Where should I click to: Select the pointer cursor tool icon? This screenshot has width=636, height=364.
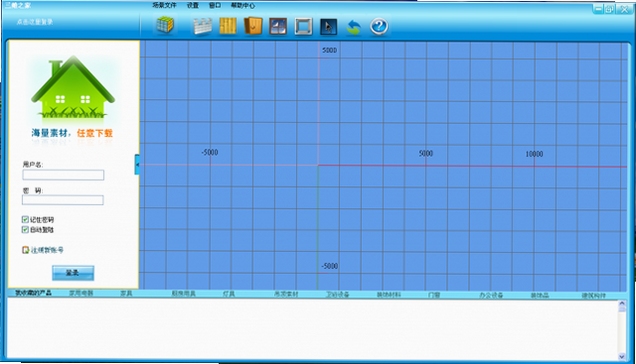pyautogui.click(x=328, y=27)
